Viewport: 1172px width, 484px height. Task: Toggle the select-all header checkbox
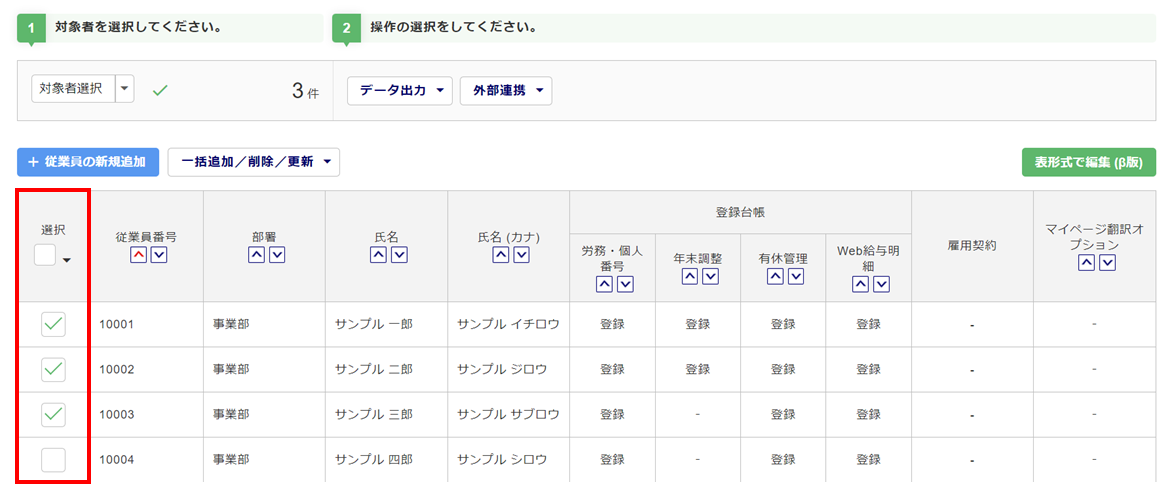click(x=45, y=256)
